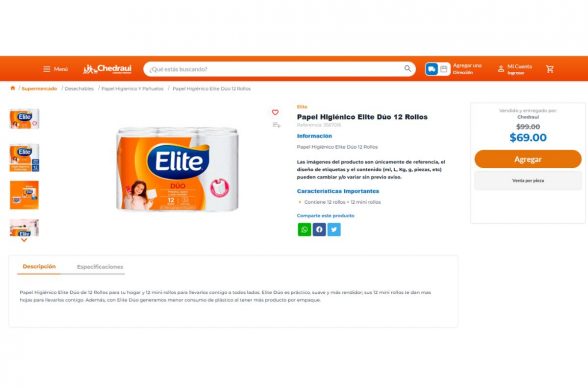Share product on Twitter
Image resolution: width=588 pixels, height=388 pixels.
click(334, 229)
